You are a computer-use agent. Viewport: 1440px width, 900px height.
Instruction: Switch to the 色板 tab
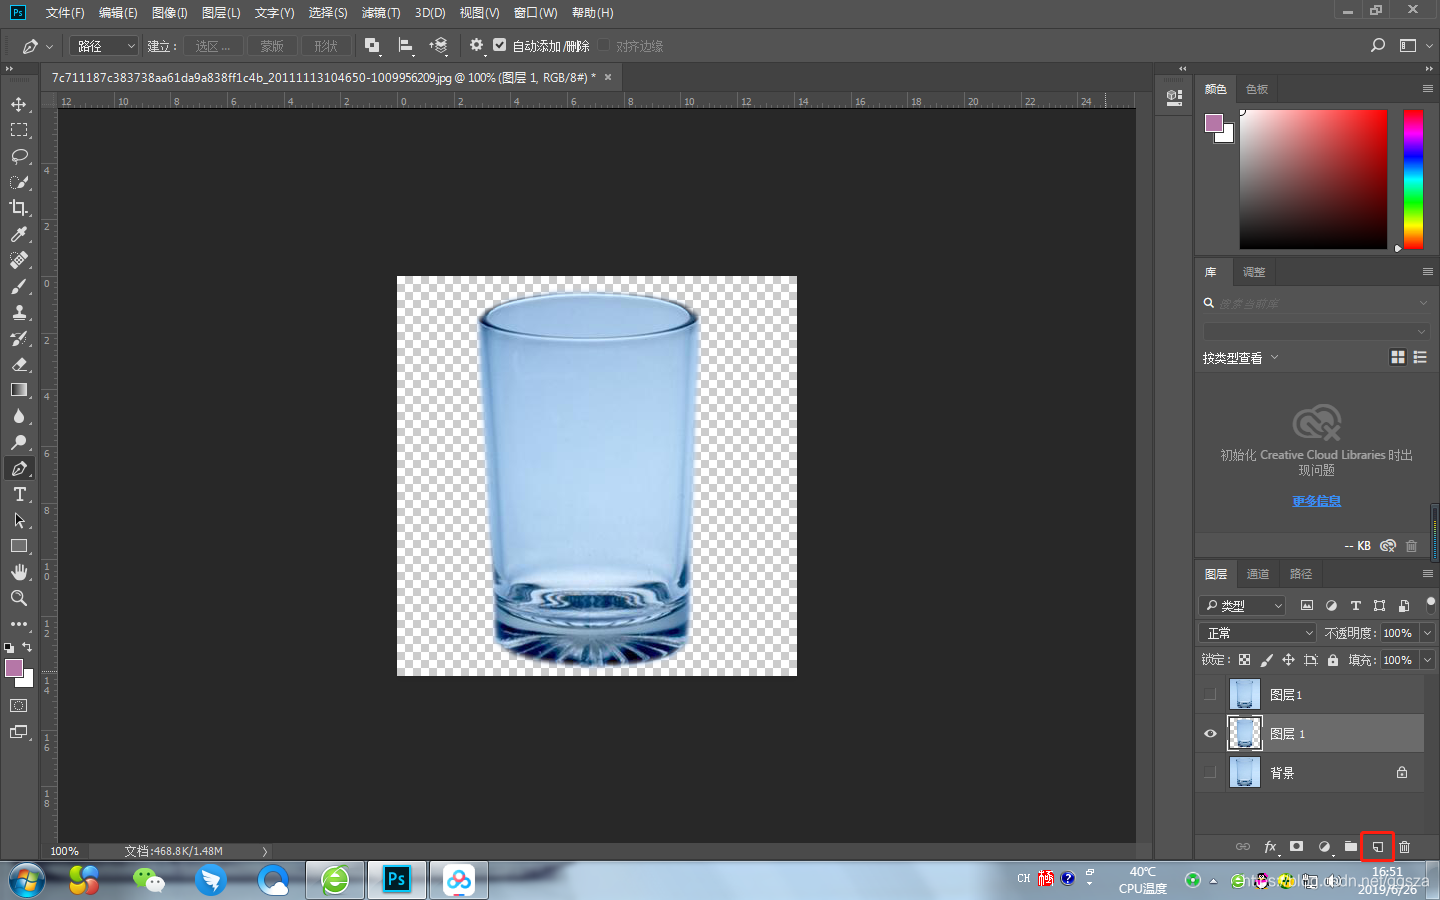point(1257,89)
